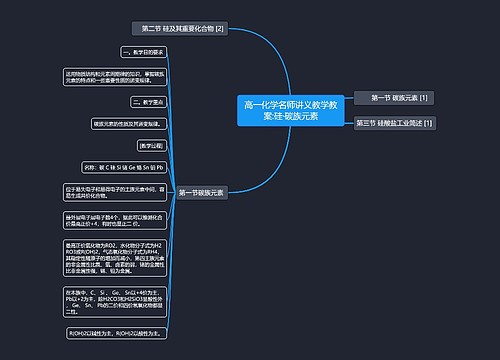Click the bottom node about R(OH)2
The image size is (500, 360).
116,333
